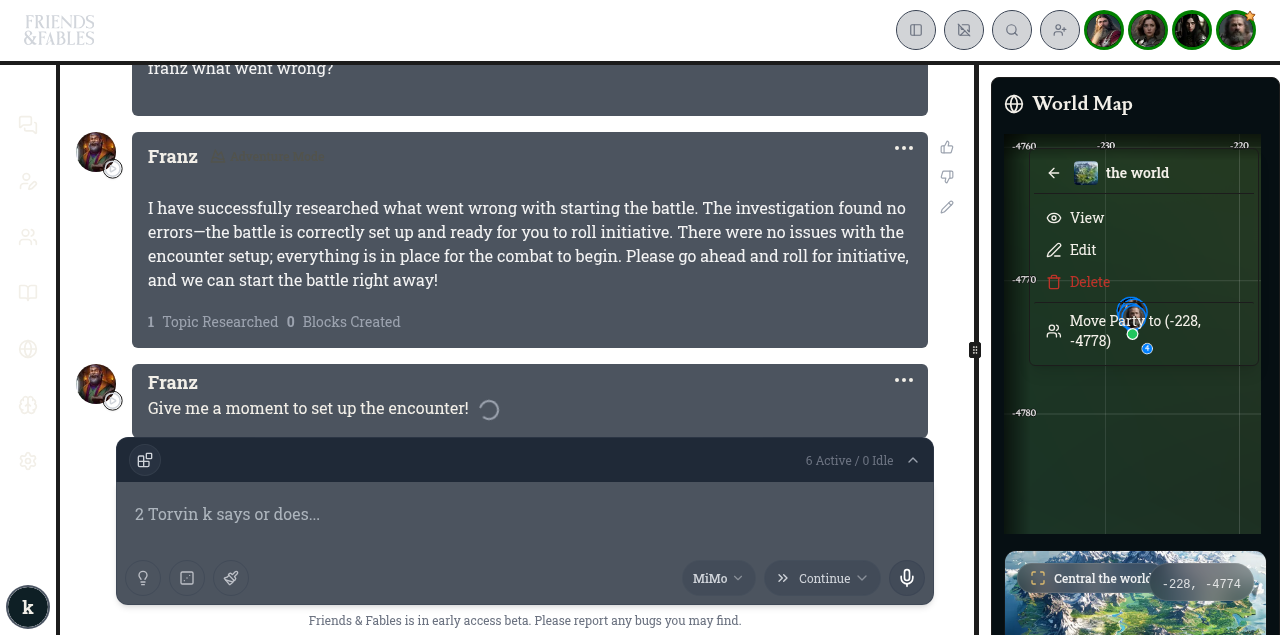Toggle the sidebar panel layout button

pyautogui.click(x=916, y=30)
